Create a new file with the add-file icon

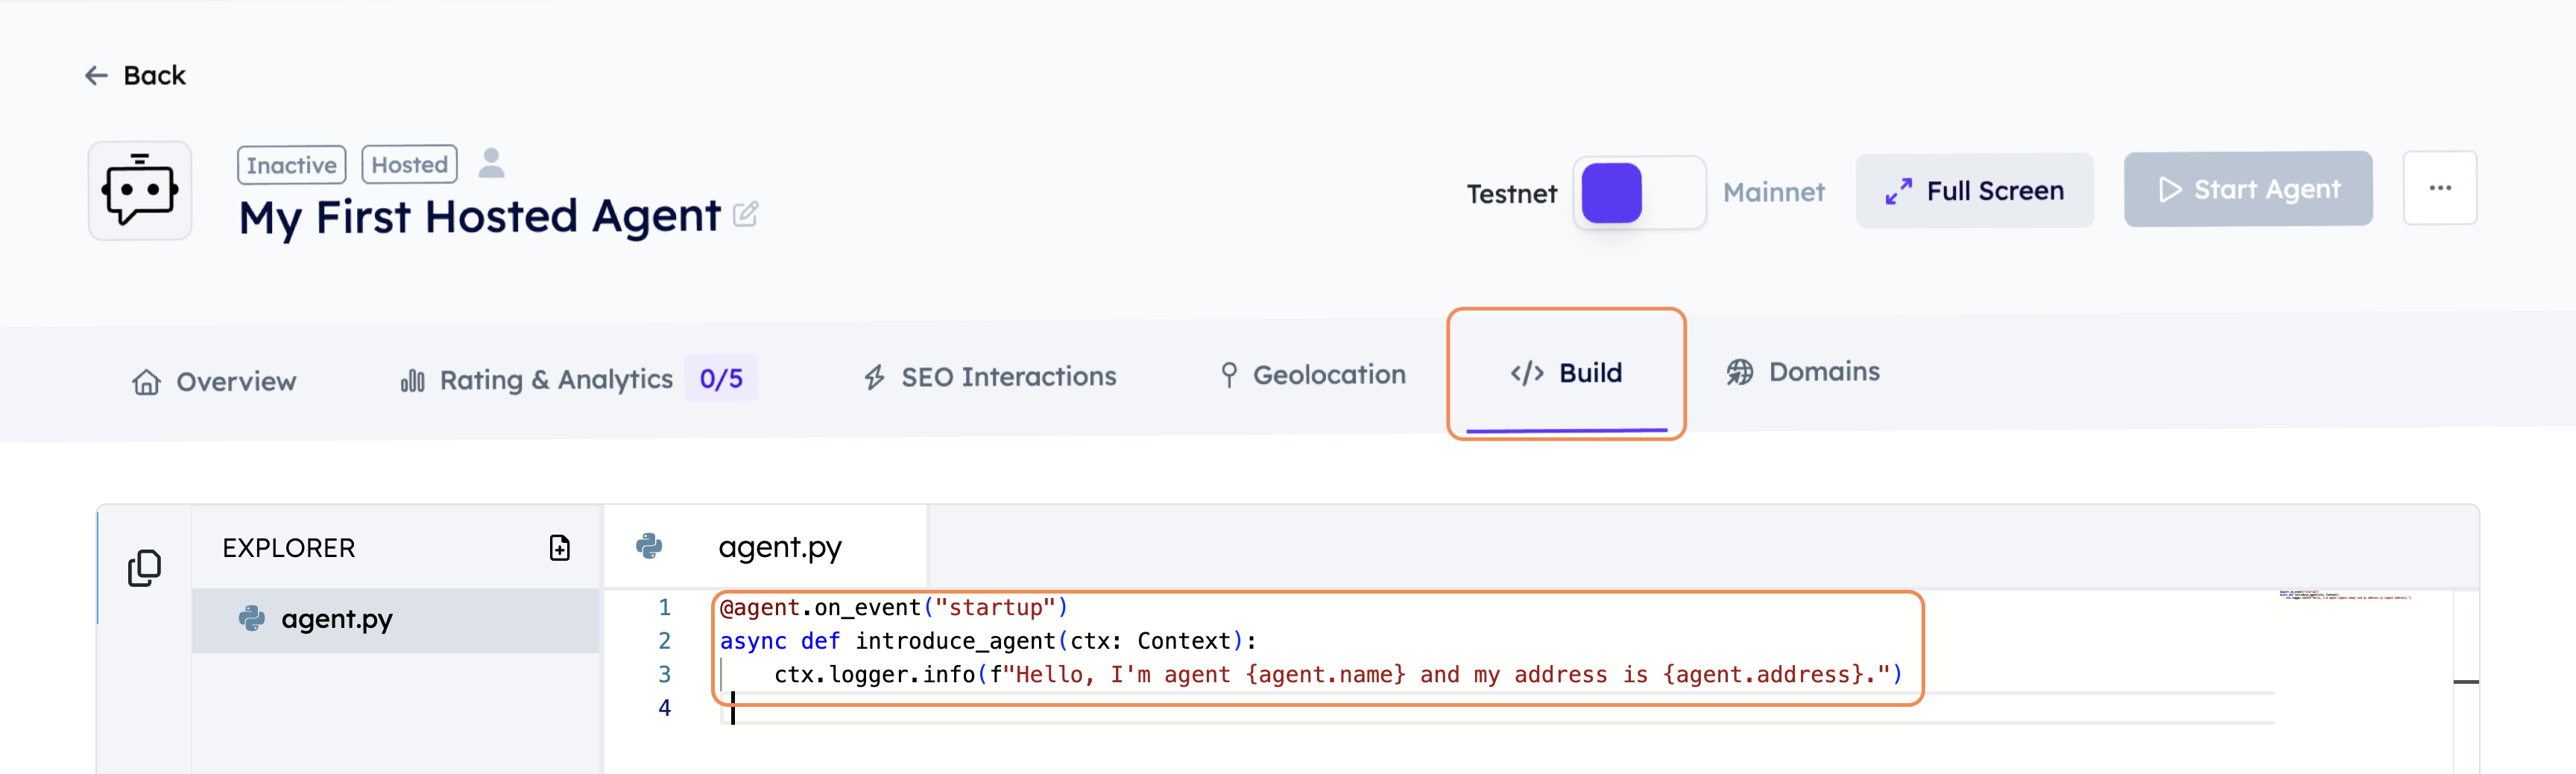tap(560, 548)
